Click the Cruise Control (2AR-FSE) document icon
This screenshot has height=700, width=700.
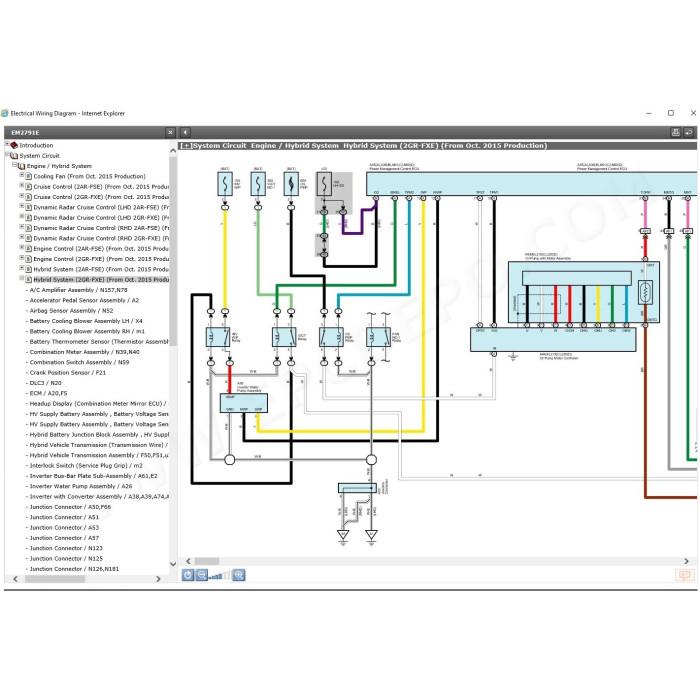click(x=28, y=187)
